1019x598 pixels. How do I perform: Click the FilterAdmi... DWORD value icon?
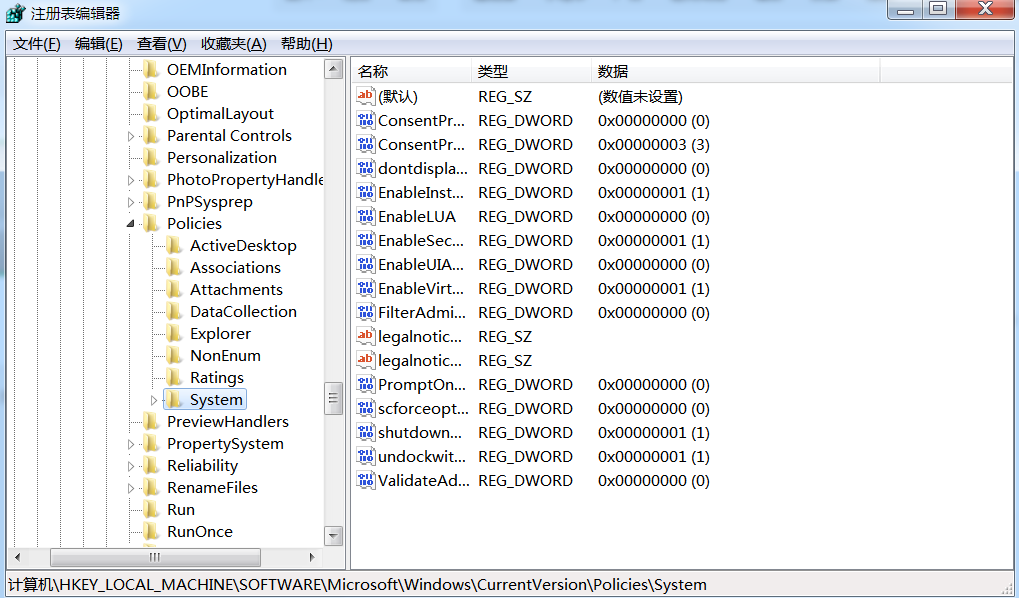click(366, 313)
